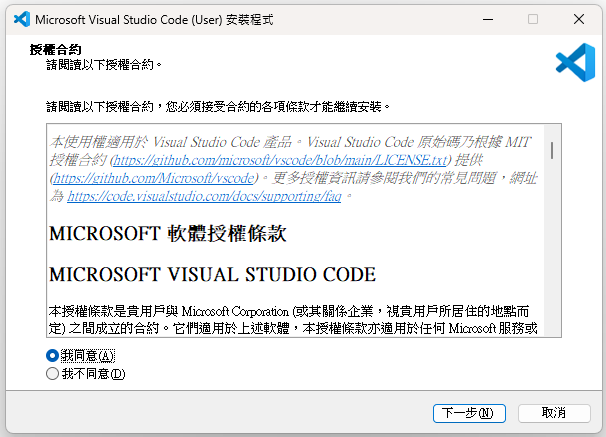Click the large blue VS Code logo
The image size is (606, 437).
(575, 63)
